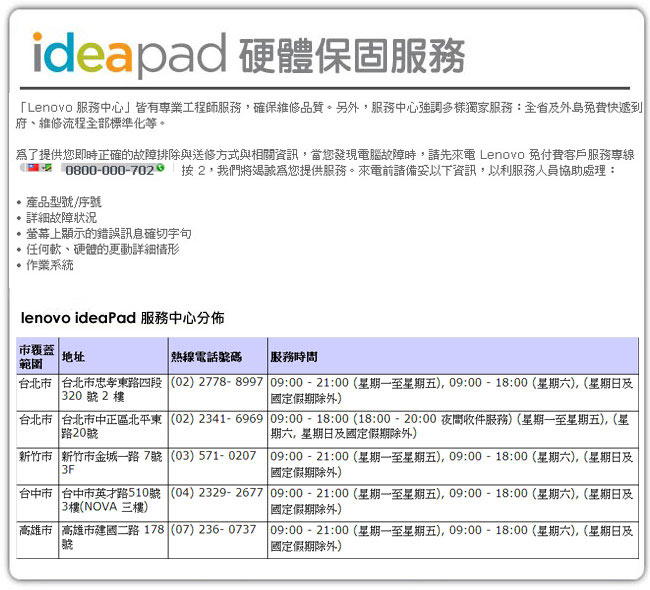Click the 市覆蓋範圍 column header
The image size is (650, 590).
[37, 357]
